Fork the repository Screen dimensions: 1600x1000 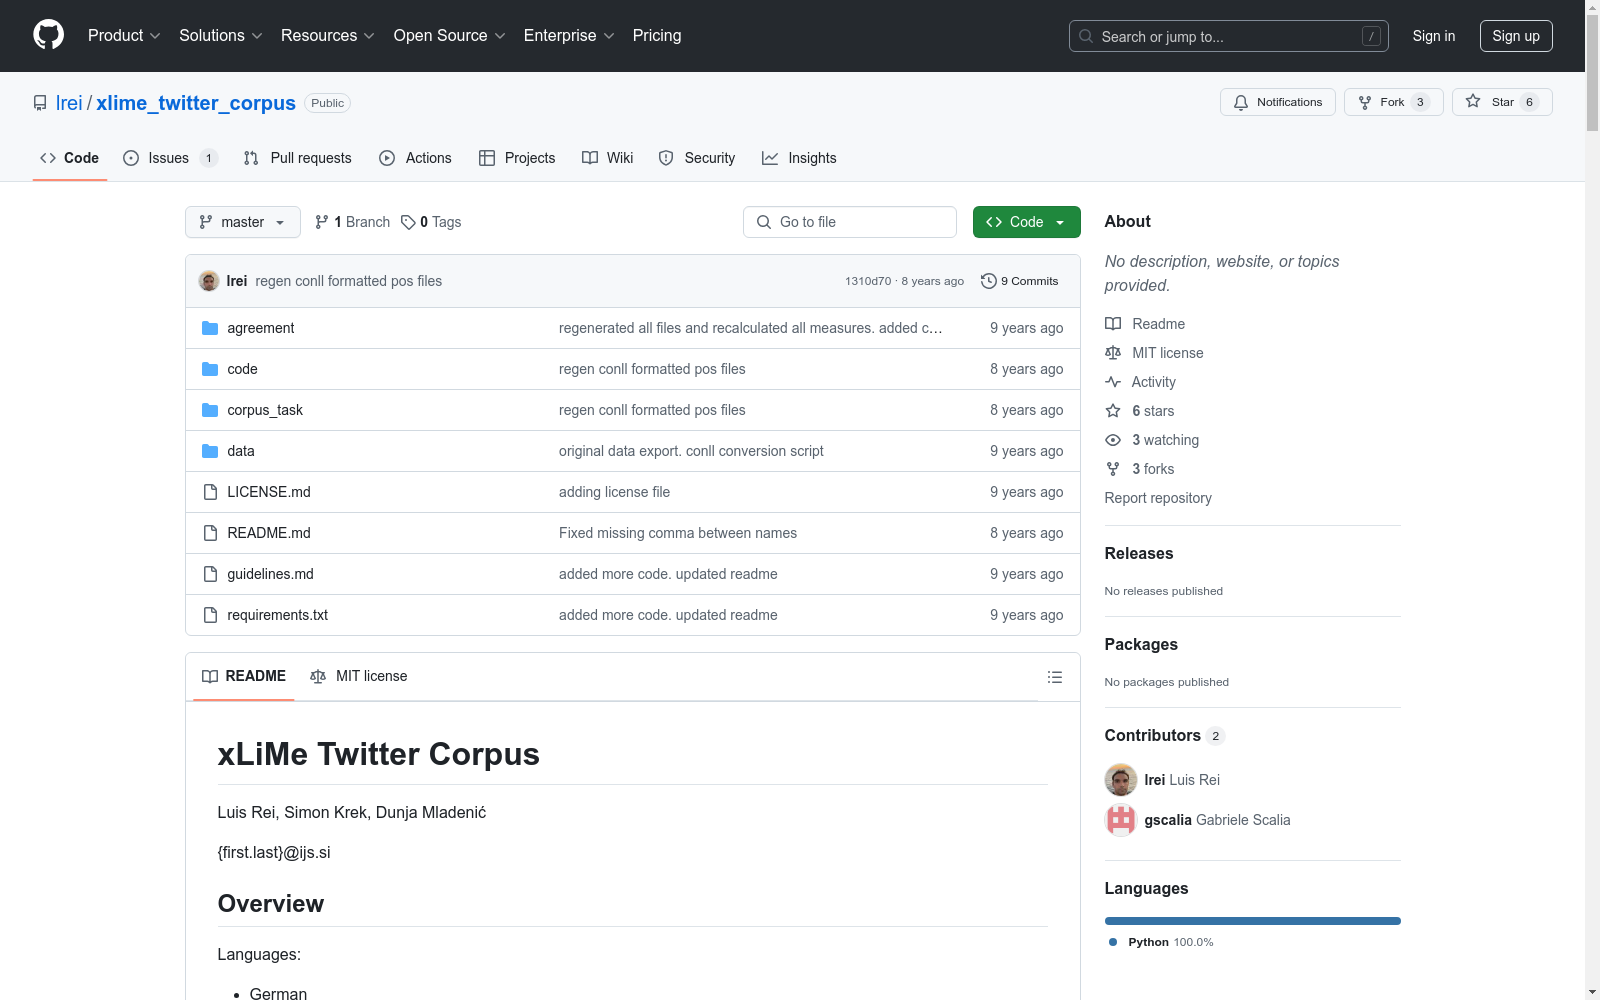[x=1394, y=102]
